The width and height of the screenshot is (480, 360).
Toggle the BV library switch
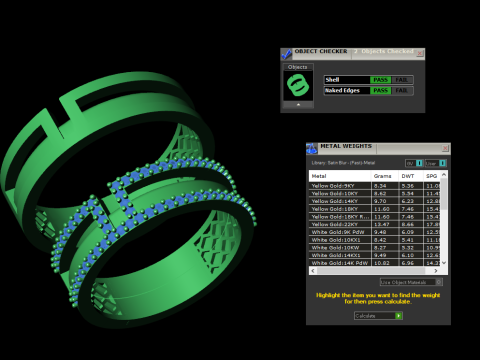pyautogui.click(x=414, y=163)
